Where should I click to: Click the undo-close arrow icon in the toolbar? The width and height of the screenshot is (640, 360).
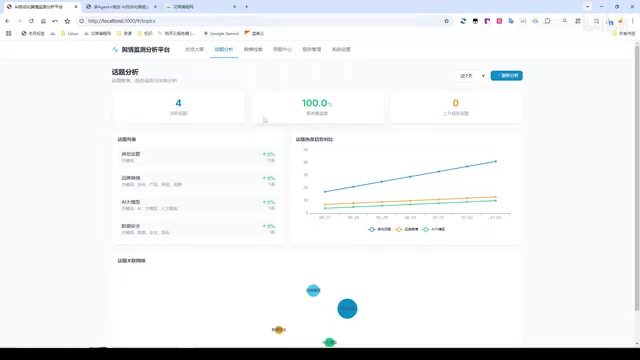[55, 21]
